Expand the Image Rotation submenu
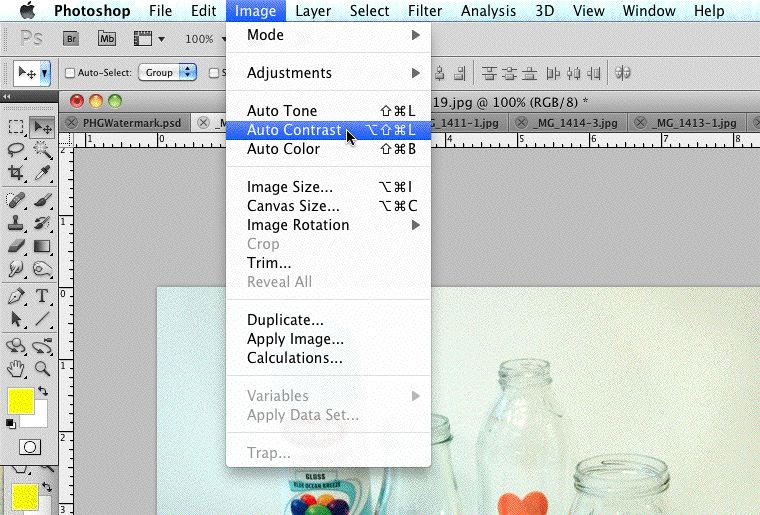This screenshot has height=515, width=760. [328, 225]
